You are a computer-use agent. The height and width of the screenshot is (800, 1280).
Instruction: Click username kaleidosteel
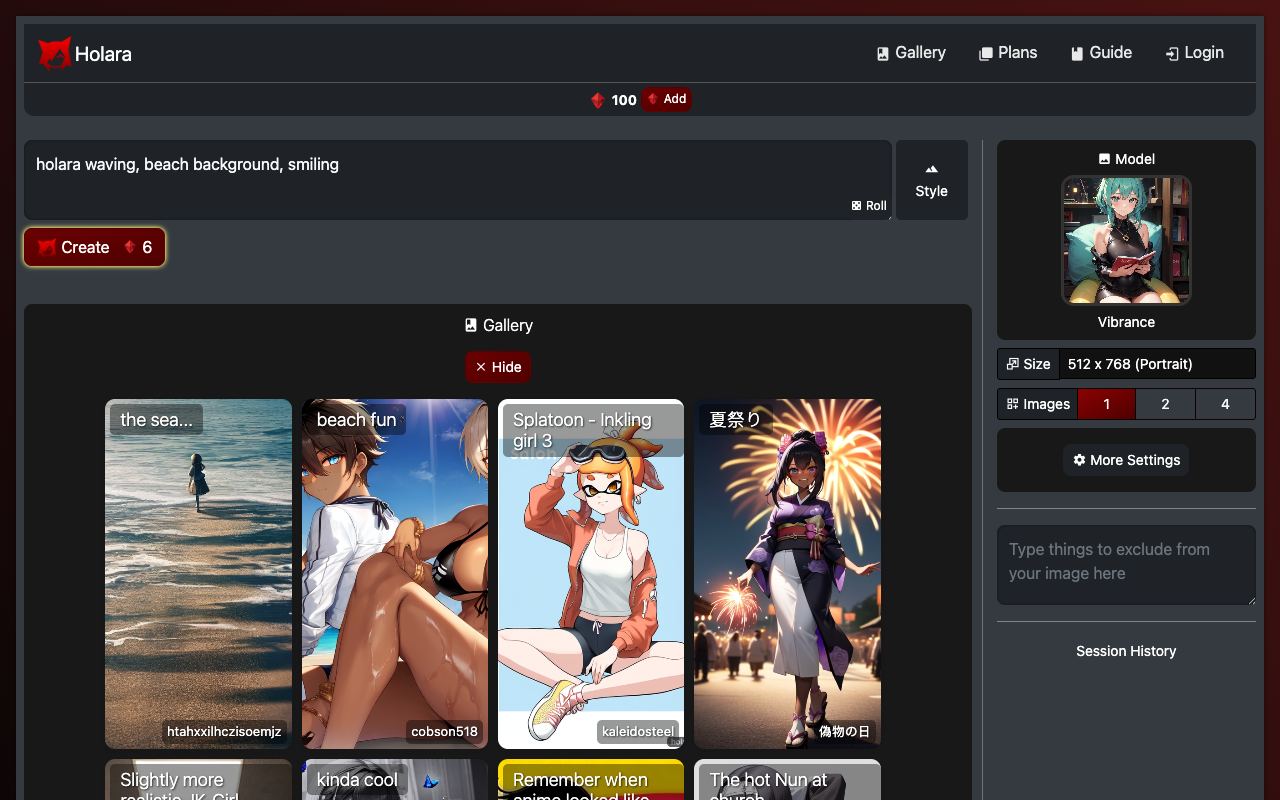click(637, 731)
